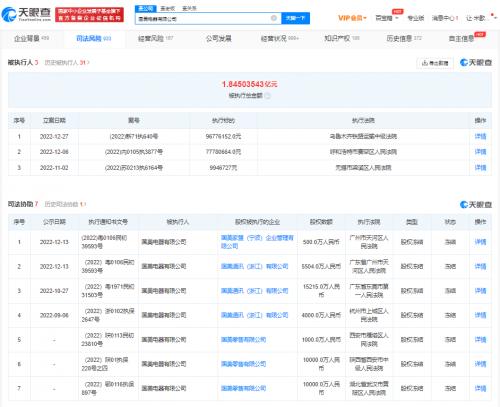Open 详情 for judicial assistance row 5
This screenshot has height=407, width=500.
tap(480, 340)
